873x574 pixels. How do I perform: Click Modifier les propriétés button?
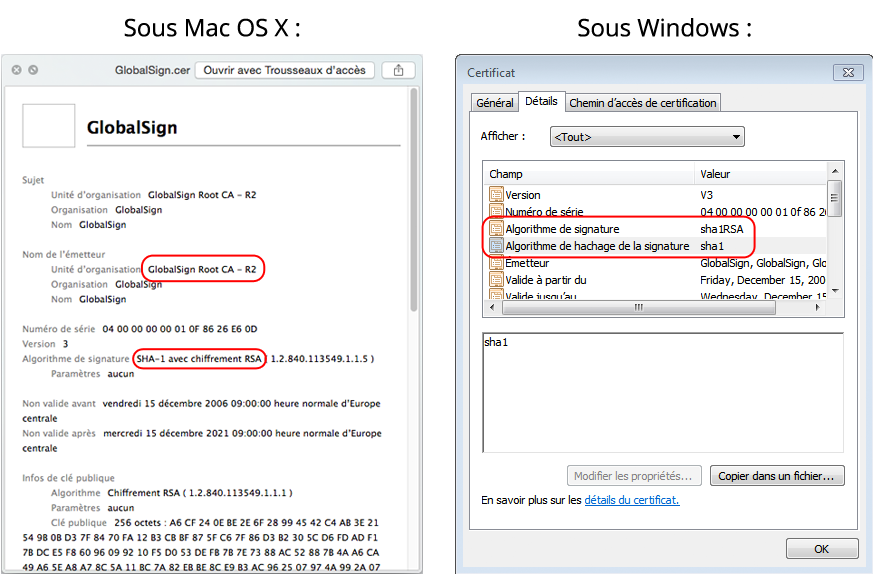(634, 476)
